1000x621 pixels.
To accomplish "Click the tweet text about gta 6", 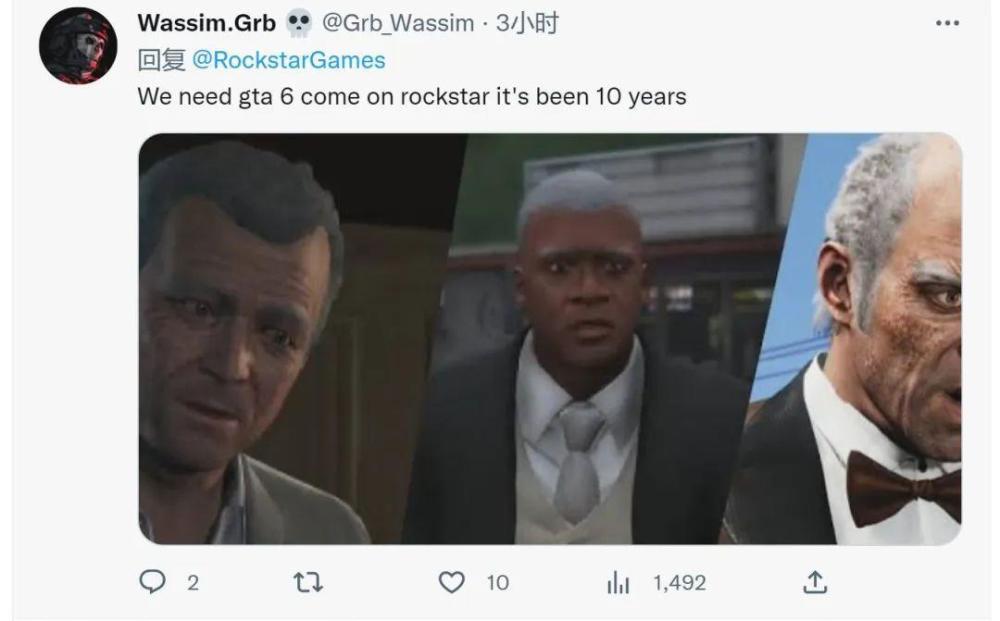I will pos(412,97).
